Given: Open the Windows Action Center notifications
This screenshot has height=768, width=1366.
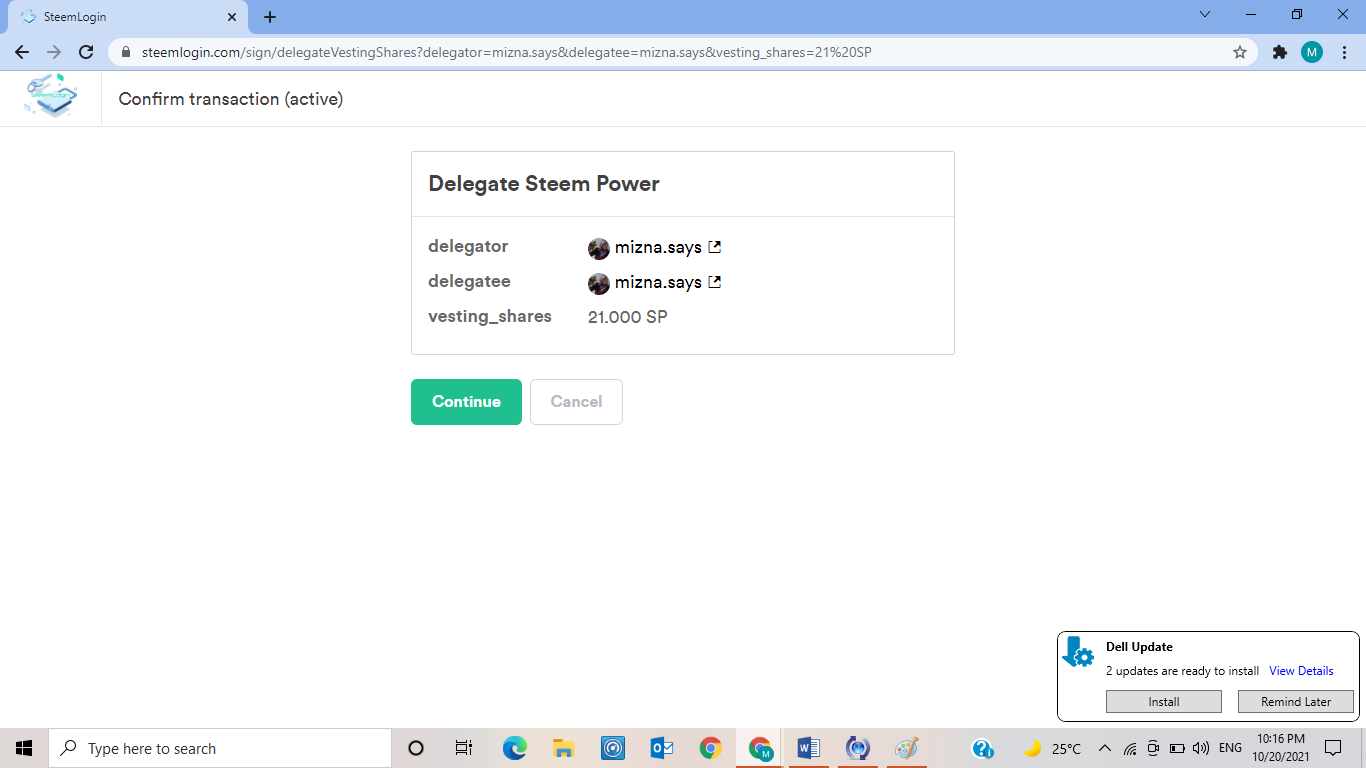Looking at the screenshot, I should coord(1333,748).
